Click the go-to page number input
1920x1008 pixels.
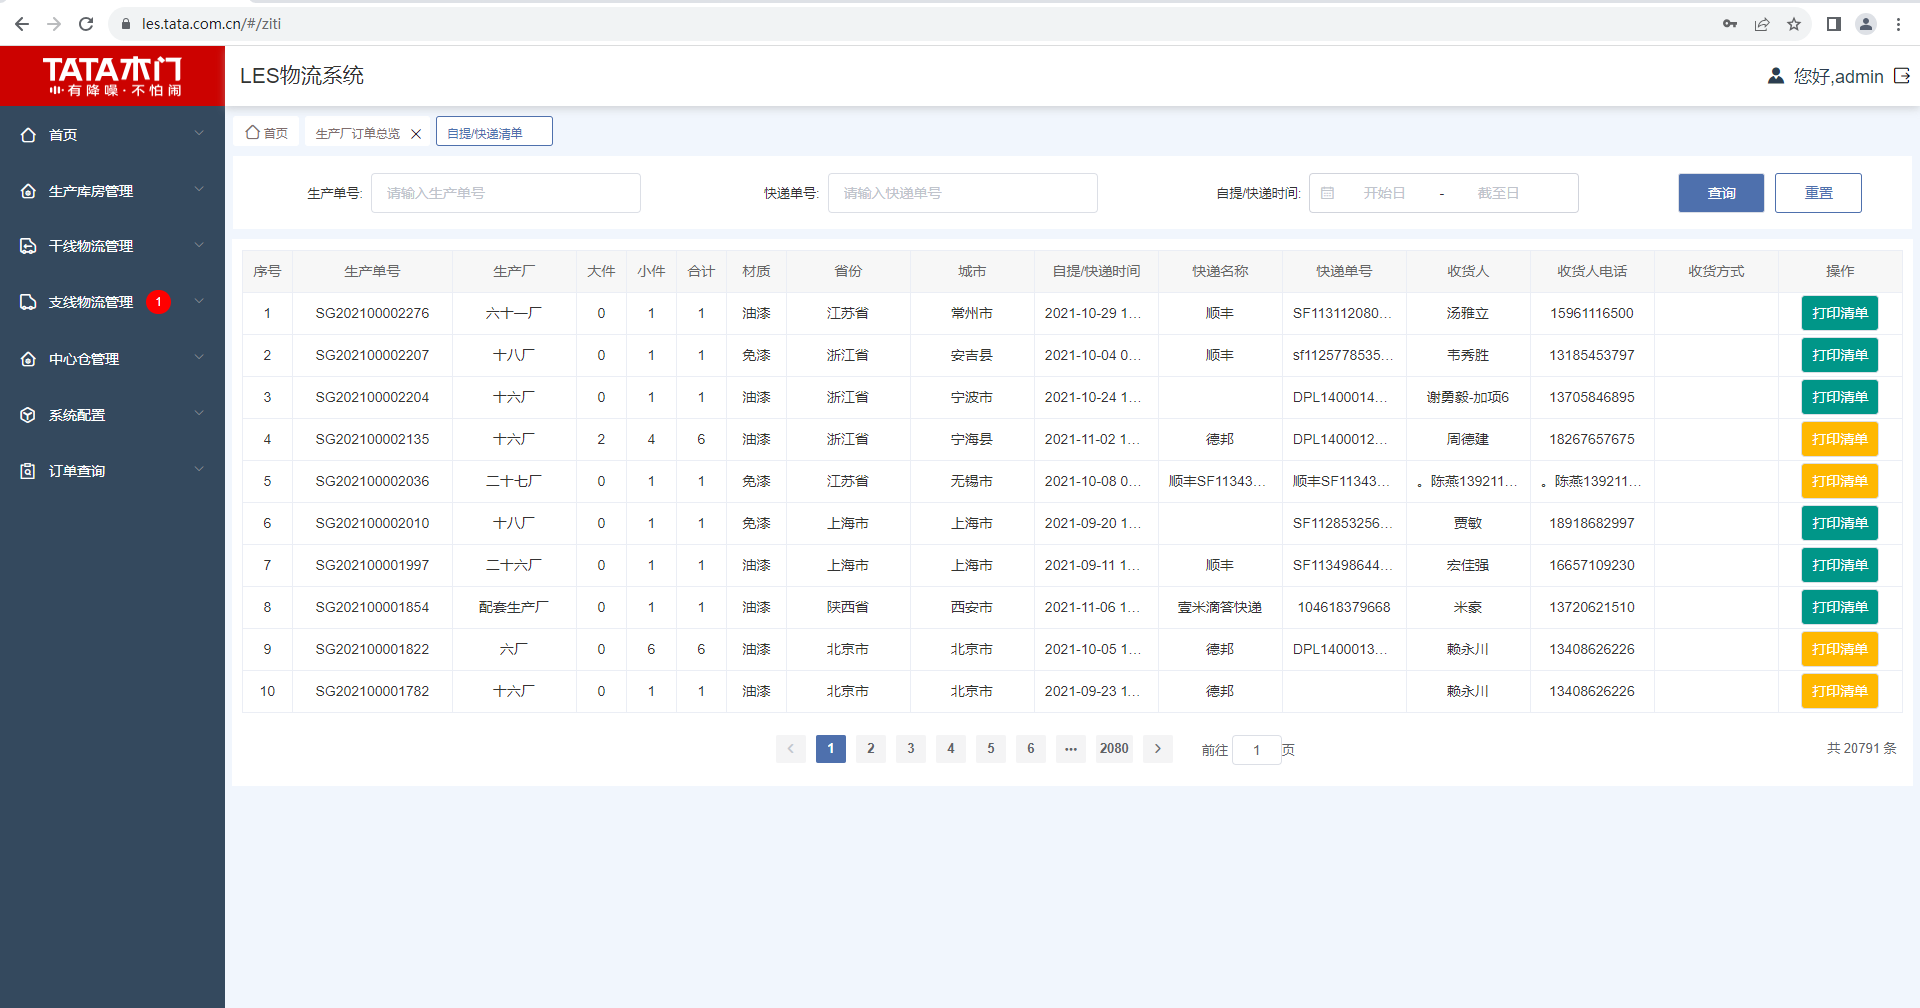click(x=1257, y=750)
